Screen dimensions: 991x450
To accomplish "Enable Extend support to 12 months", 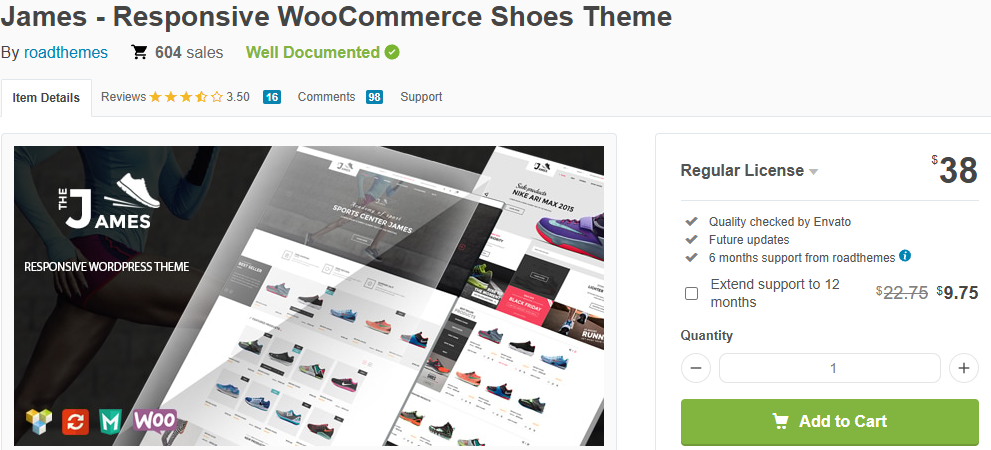I will [x=691, y=293].
